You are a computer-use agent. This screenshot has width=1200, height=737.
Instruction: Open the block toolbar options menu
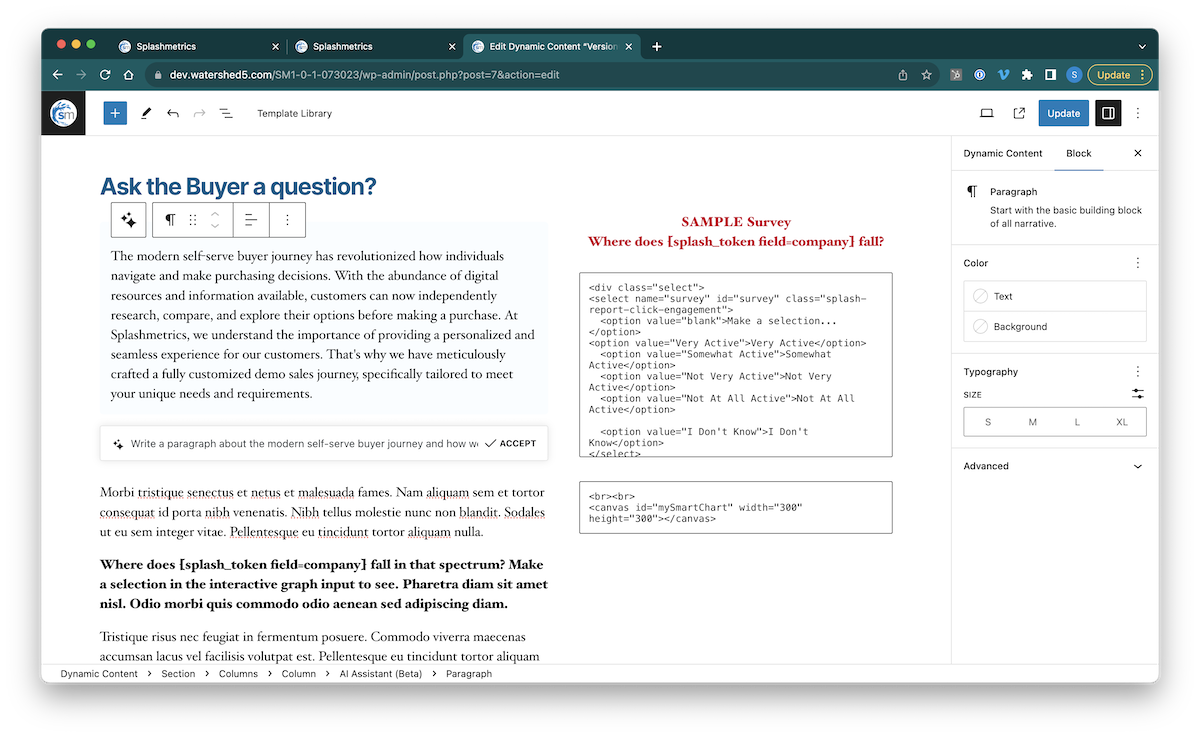287,220
